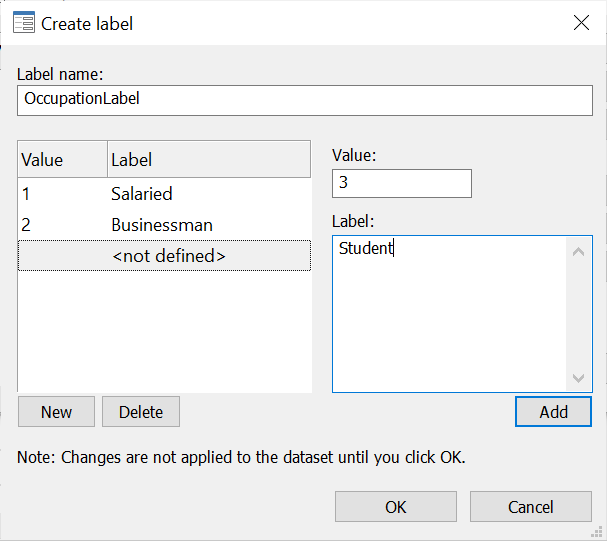Select the row labeled Salaried
Screen dimensions: 607x541
(x=164, y=194)
